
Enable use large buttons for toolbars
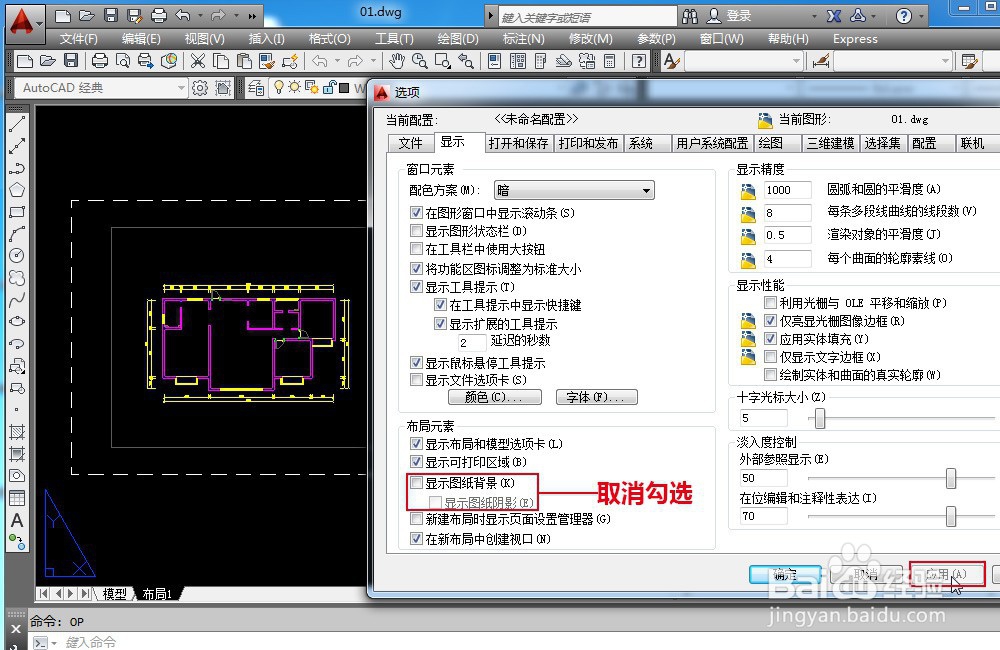coord(416,249)
